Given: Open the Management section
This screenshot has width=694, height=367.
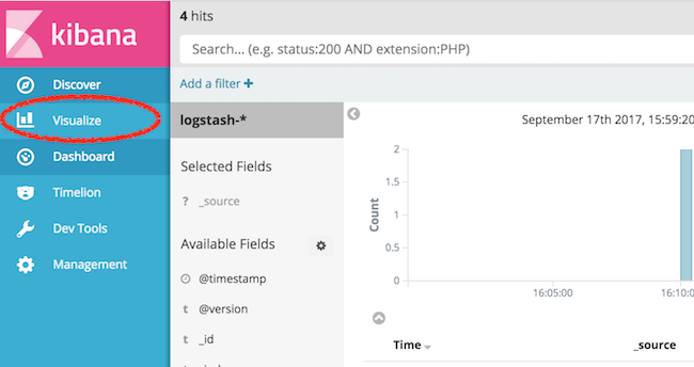Looking at the screenshot, I should point(85,265).
